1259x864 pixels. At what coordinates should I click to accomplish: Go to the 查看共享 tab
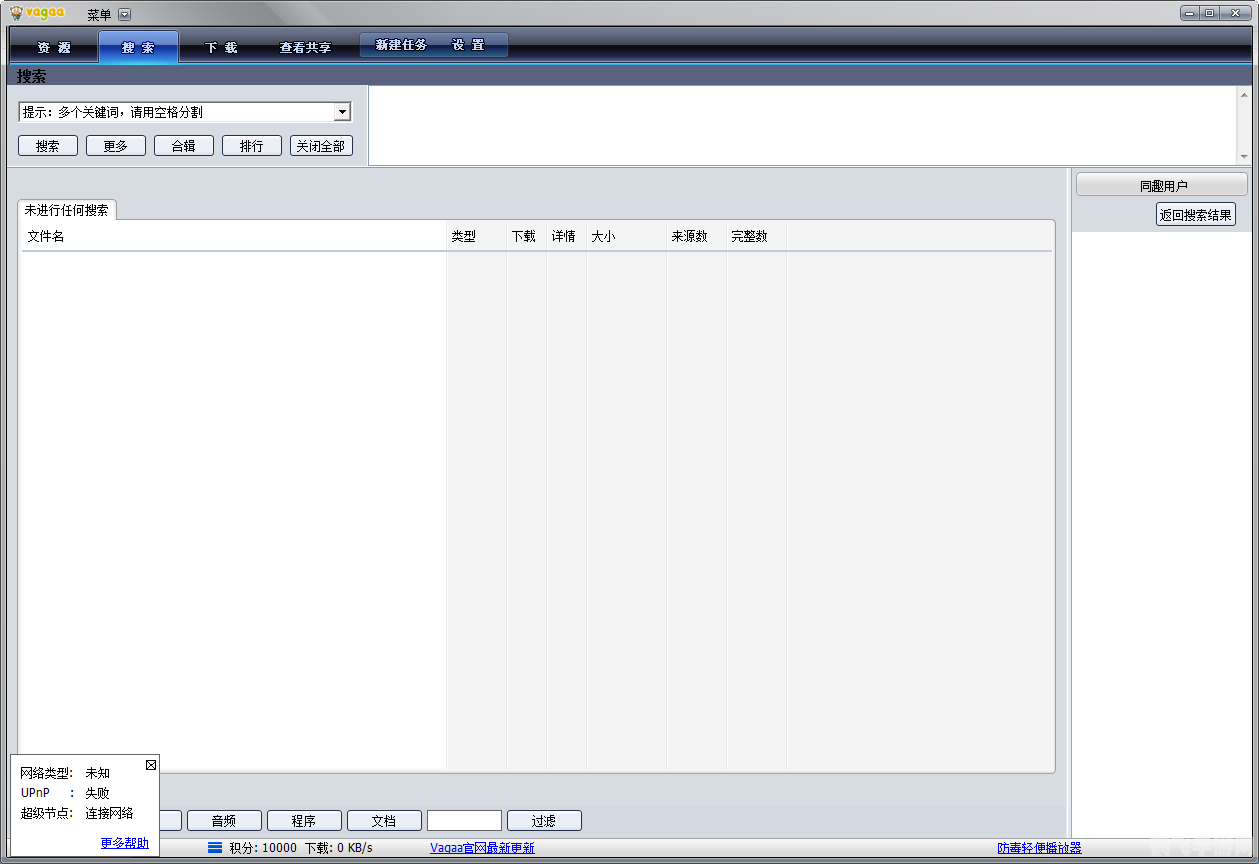(305, 47)
